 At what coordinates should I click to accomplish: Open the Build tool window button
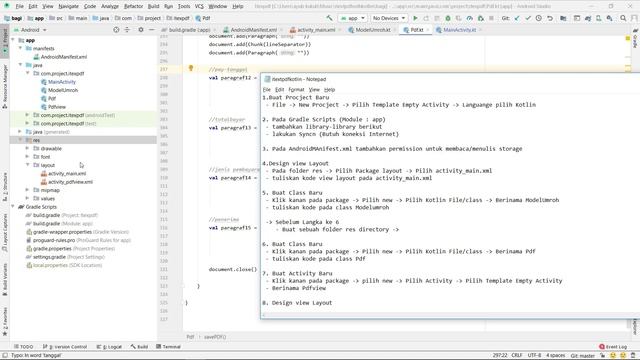click(139, 347)
